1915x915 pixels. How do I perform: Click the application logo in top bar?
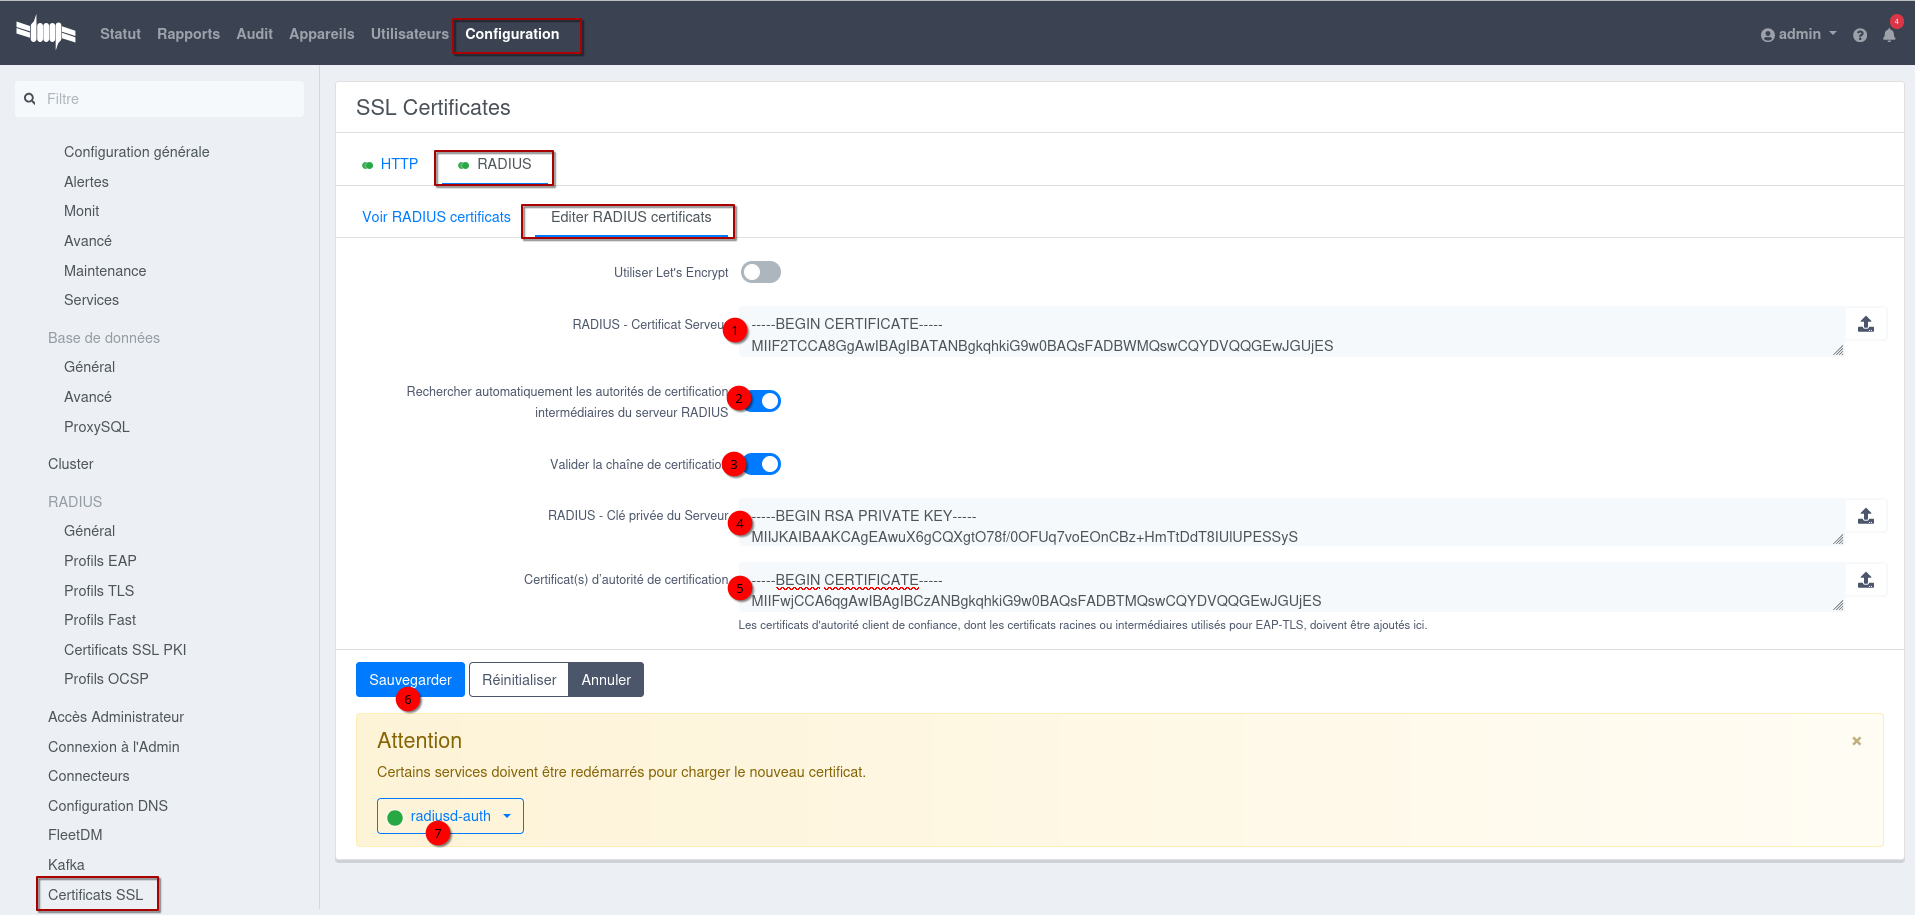(46, 33)
